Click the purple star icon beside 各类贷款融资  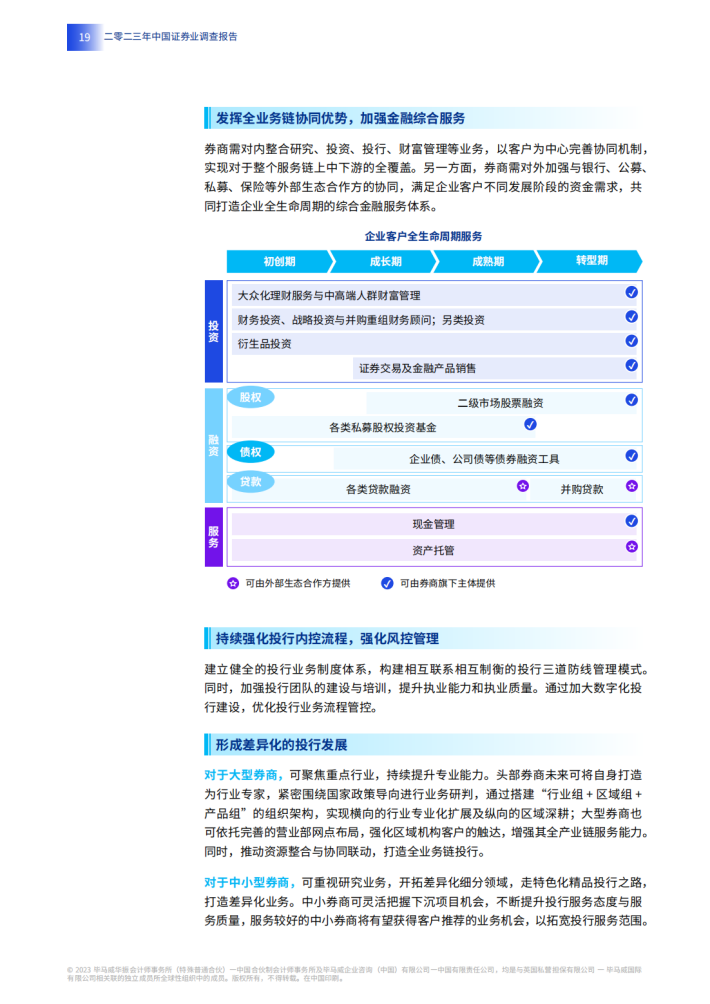[x=522, y=486]
